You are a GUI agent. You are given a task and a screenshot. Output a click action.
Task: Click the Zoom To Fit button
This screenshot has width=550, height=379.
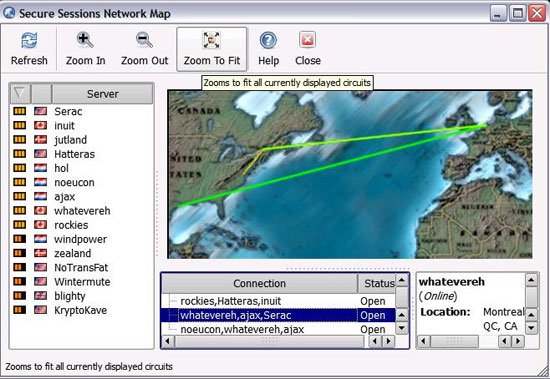[x=212, y=49]
